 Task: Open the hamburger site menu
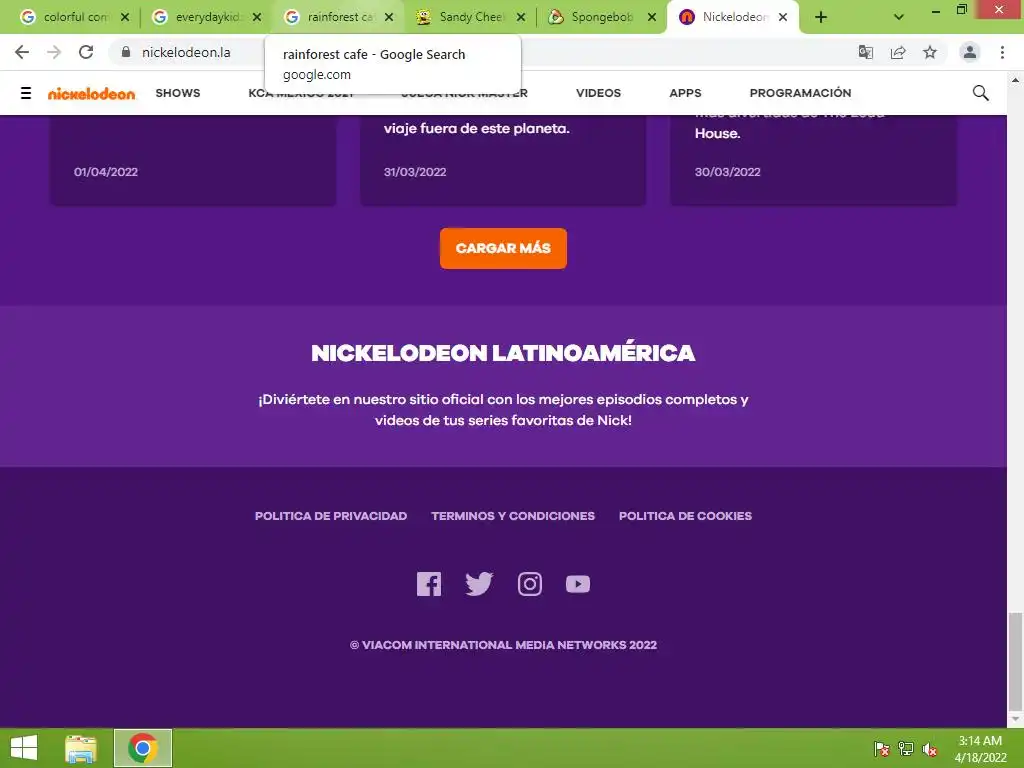point(26,93)
